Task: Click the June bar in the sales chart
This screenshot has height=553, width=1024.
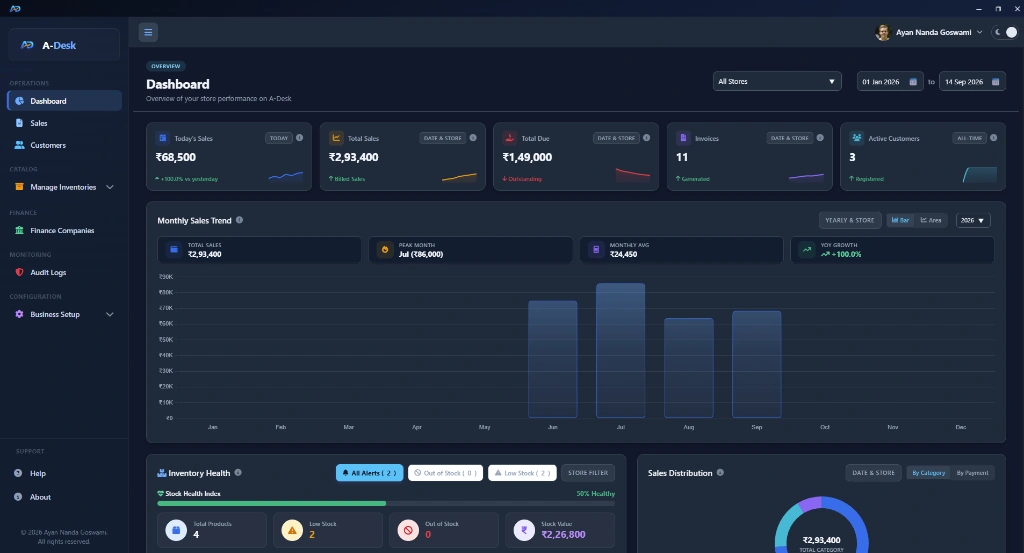Action: point(552,359)
